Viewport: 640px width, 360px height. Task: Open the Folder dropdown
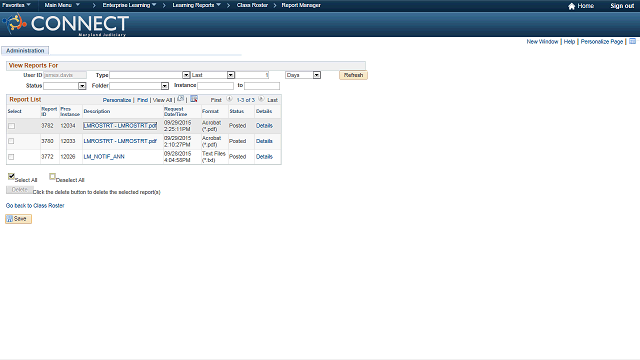[x=164, y=86]
